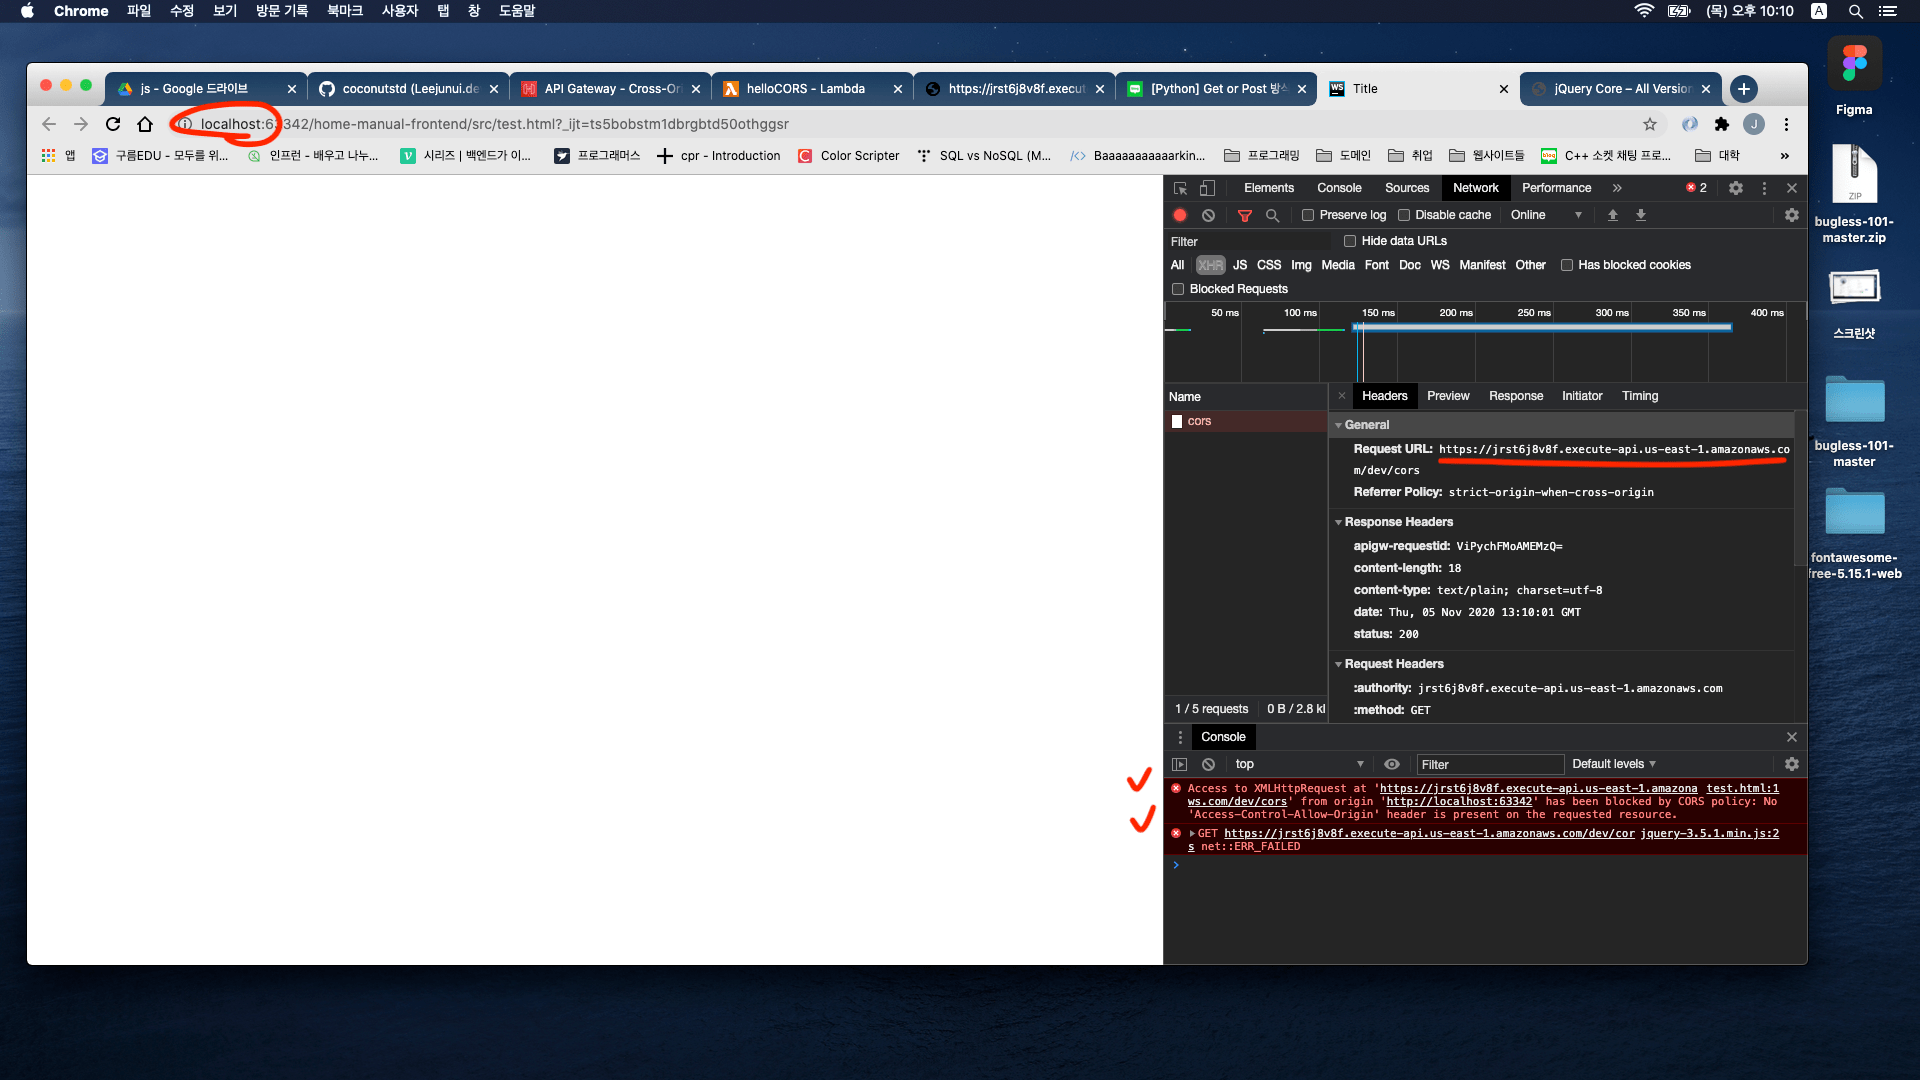Search network requests with magnifier icon

pyautogui.click(x=1273, y=215)
